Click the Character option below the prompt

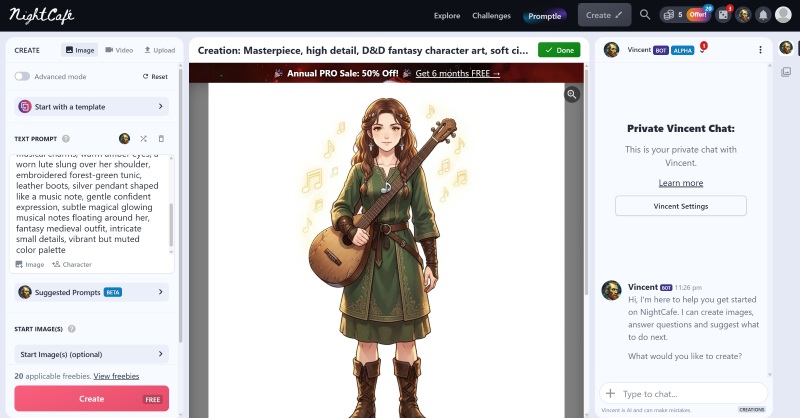(72, 264)
